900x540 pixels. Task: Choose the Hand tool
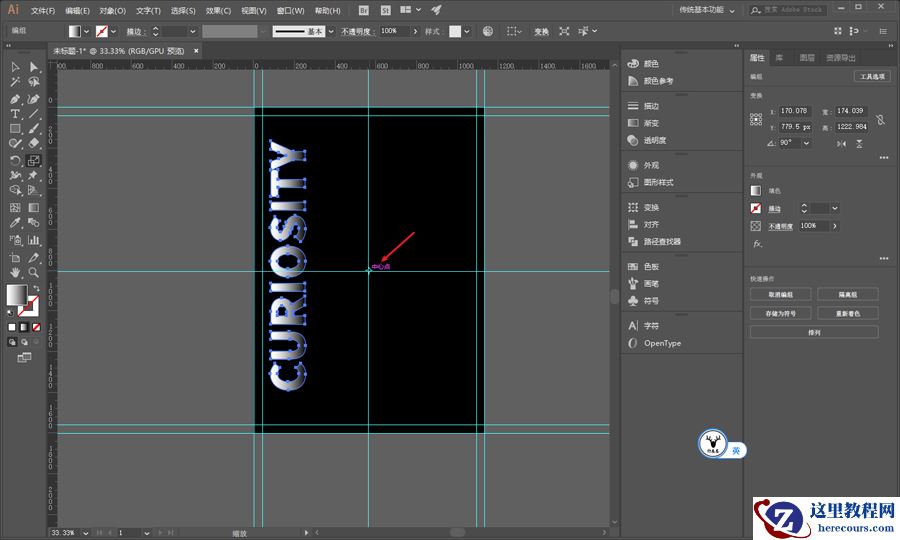coord(16,272)
